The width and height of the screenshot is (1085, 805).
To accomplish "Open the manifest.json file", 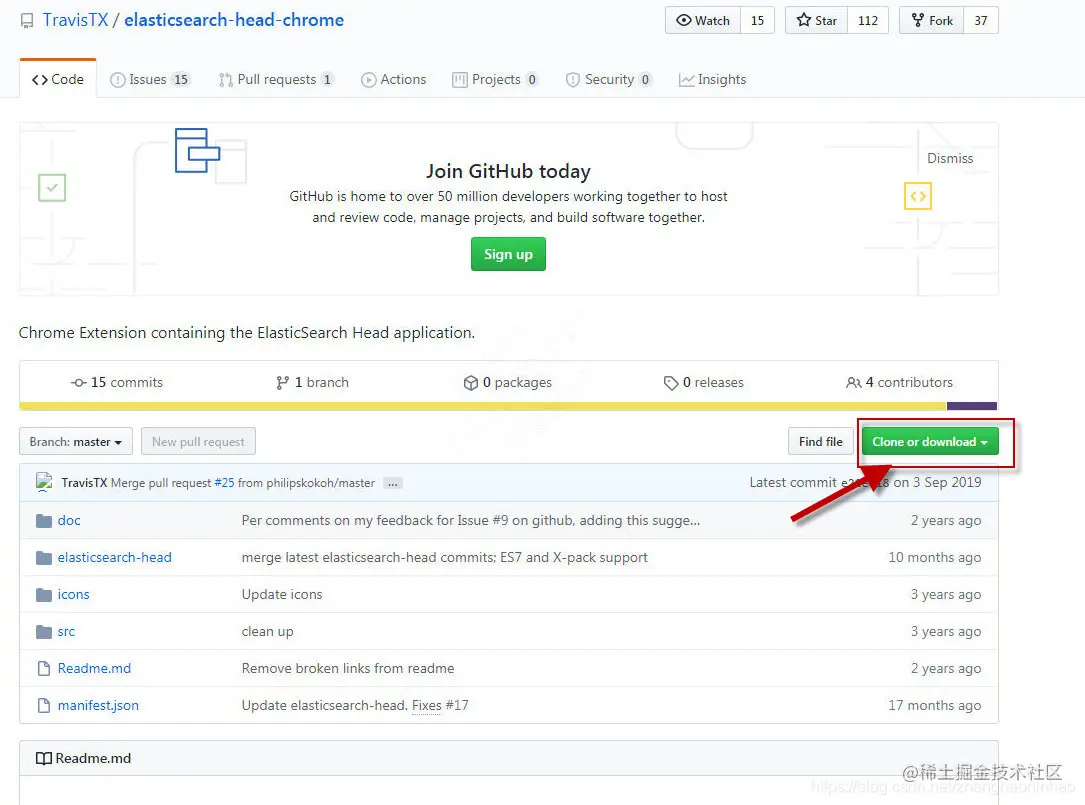I will tap(98, 705).
